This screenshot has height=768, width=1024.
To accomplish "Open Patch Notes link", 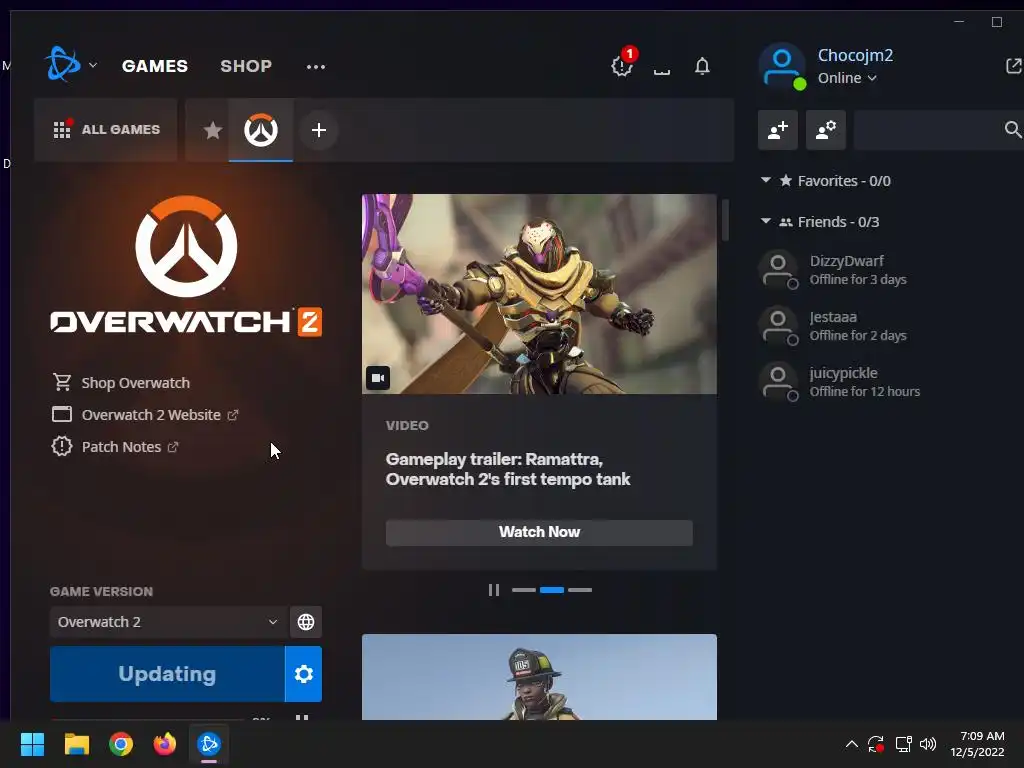I will pos(115,447).
